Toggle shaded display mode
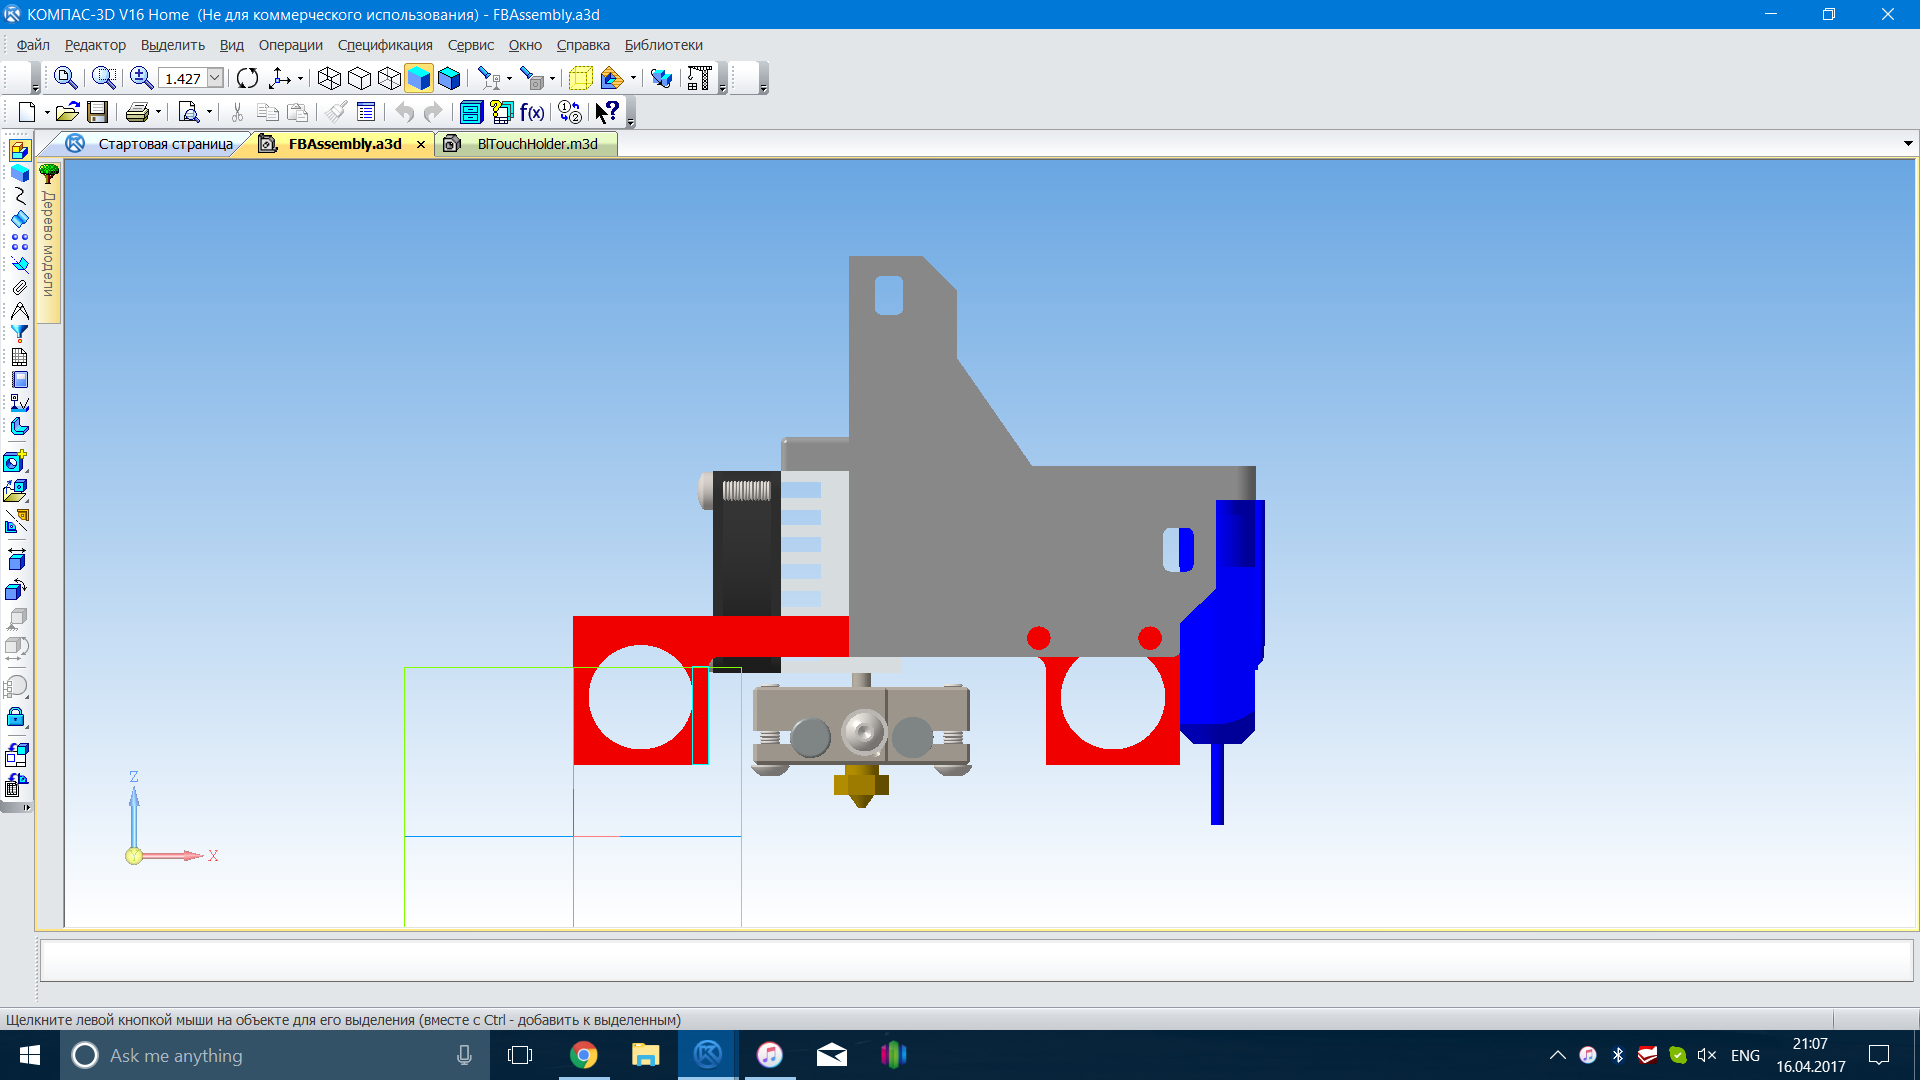Viewport: 1920px width, 1080px height. pos(419,78)
